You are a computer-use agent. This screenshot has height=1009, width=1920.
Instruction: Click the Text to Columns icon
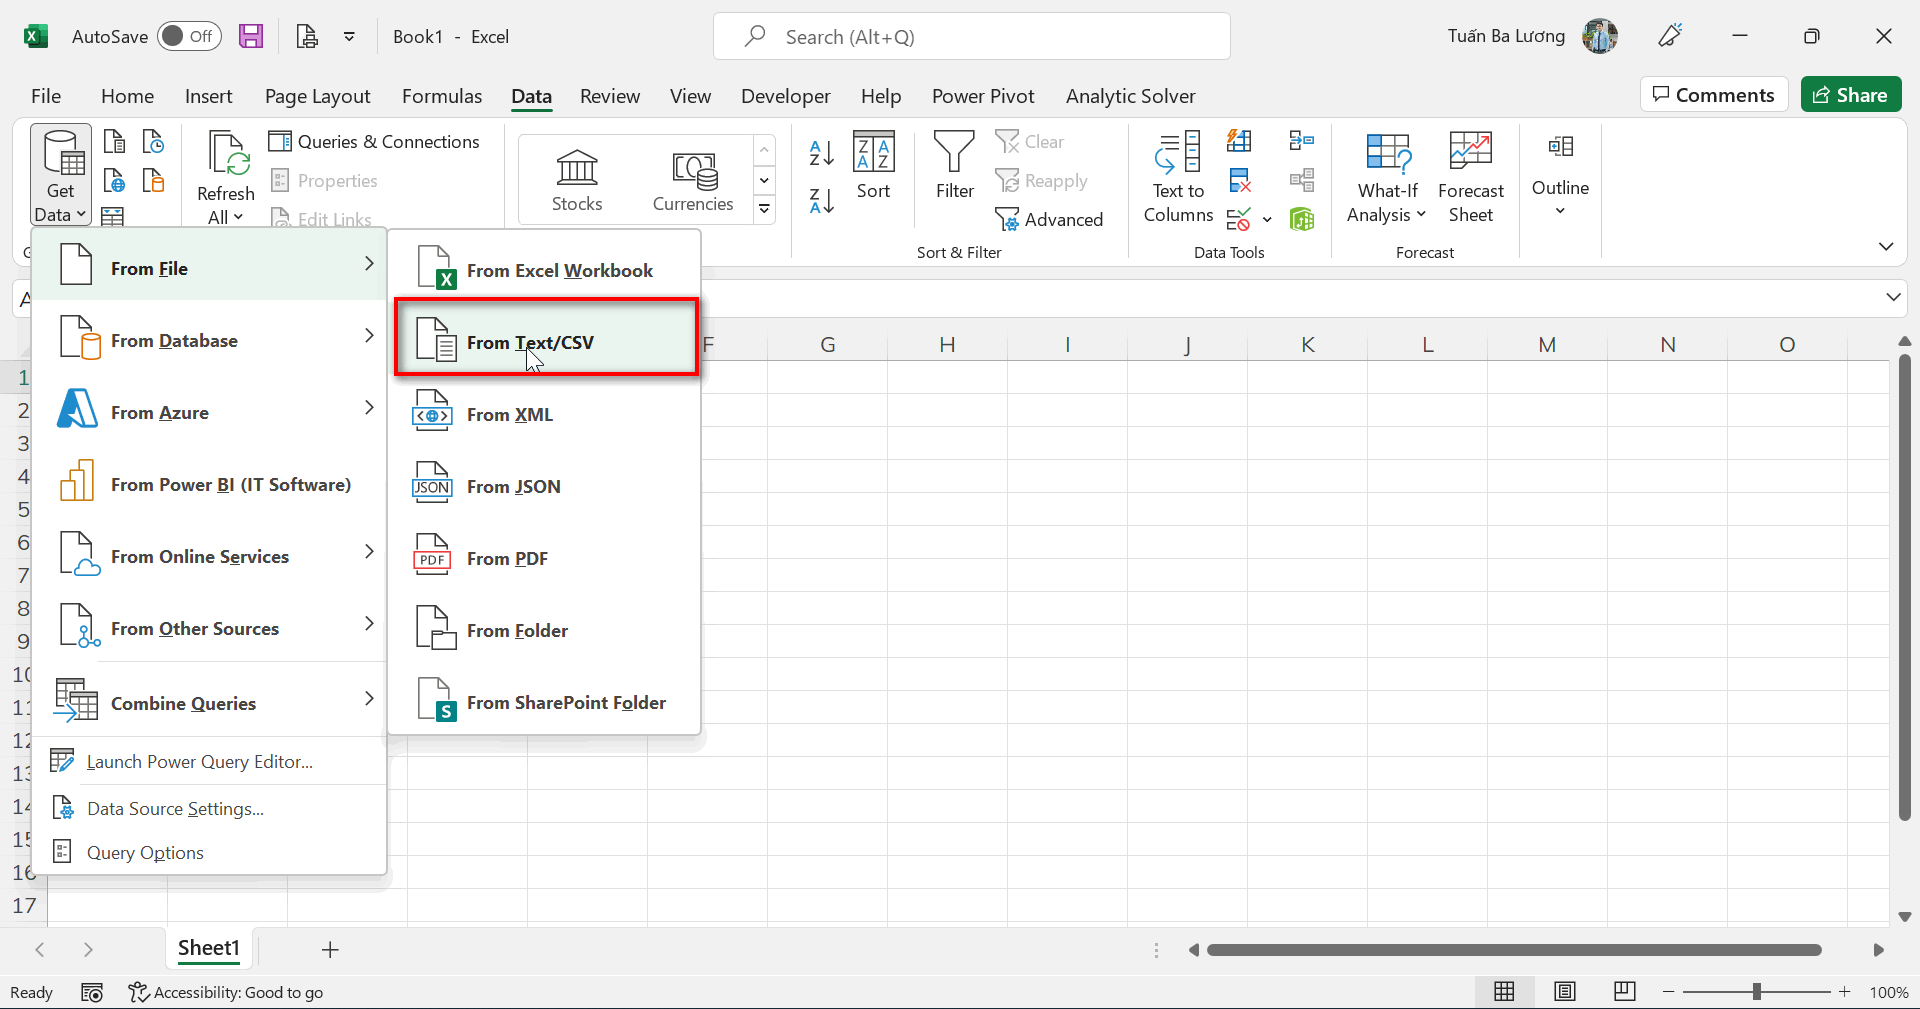(x=1178, y=177)
